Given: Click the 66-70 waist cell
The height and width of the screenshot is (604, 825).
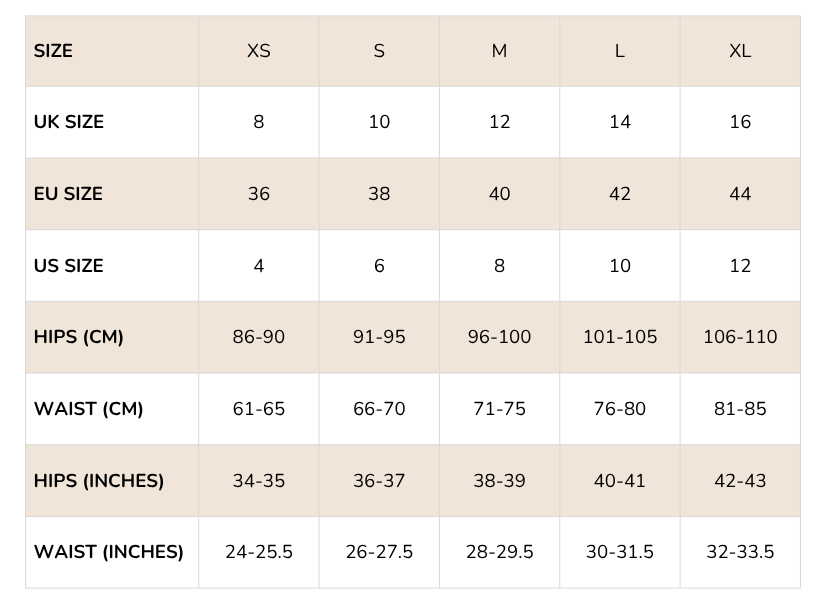Looking at the screenshot, I should 379,409.
